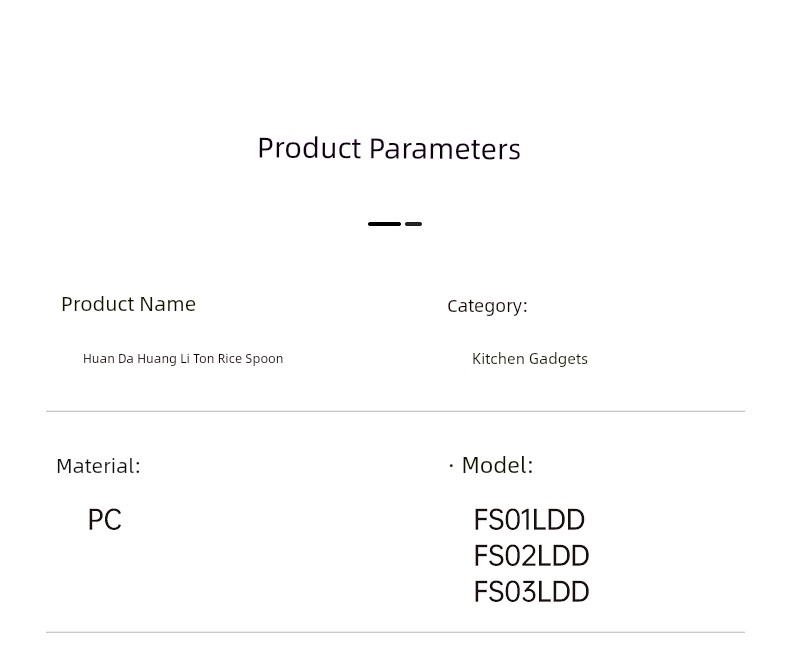Select the Category label

click(x=487, y=306)
